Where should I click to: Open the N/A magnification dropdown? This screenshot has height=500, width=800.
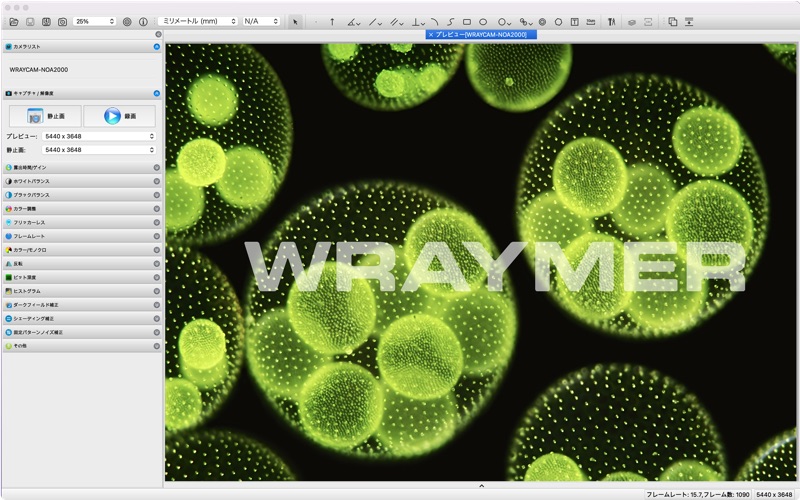[261, 21]
